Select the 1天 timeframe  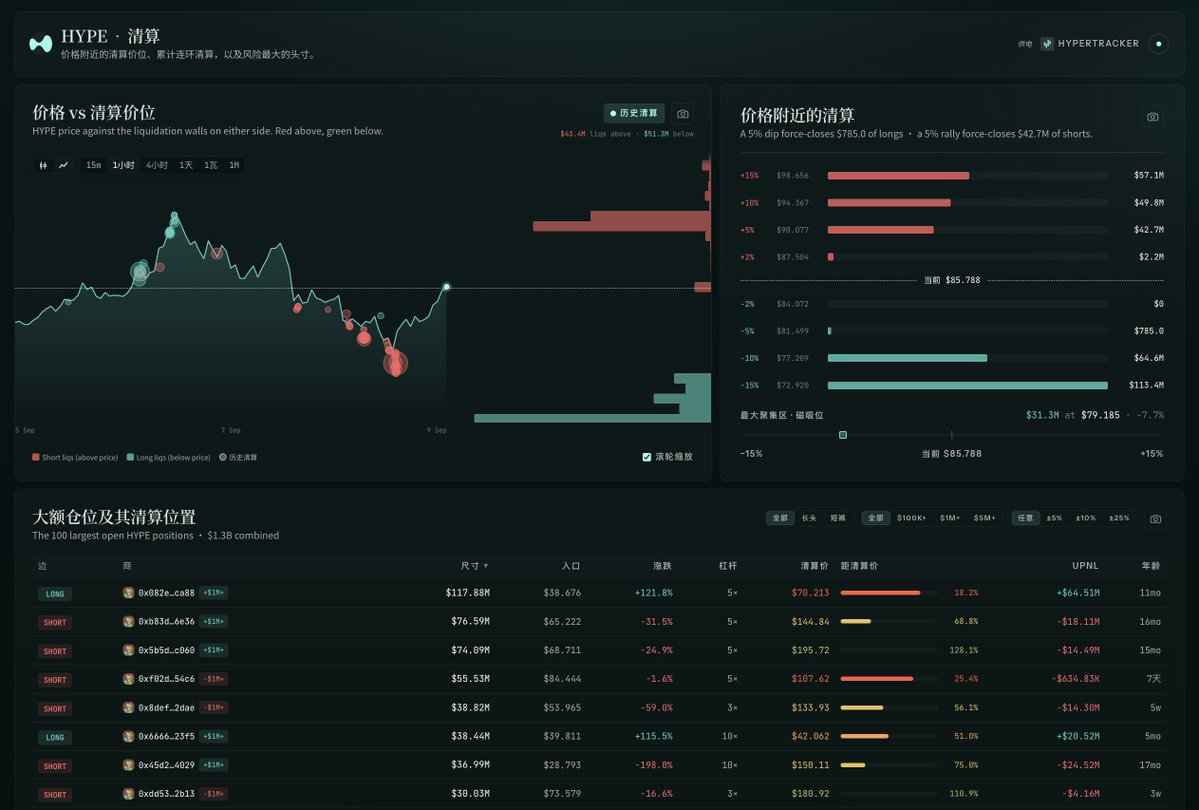click(186, 165)
